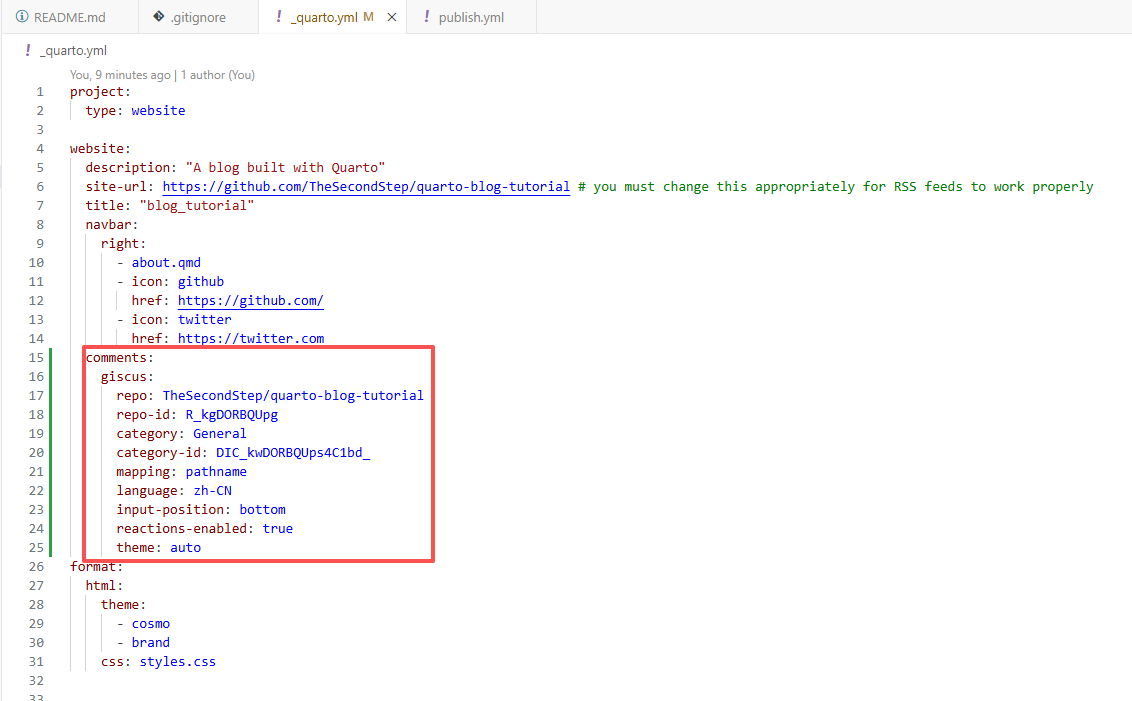
Task: Open the https://twitter.com href link
Action: tap(250, 338)
